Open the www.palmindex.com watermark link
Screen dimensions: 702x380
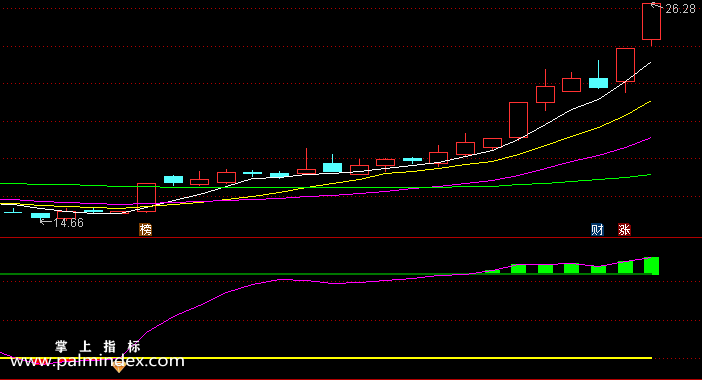pos(98,361)
